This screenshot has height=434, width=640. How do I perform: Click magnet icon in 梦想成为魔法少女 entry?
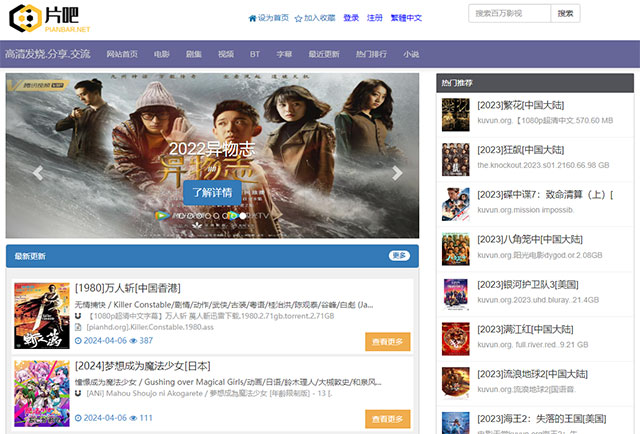pos(78,393)
